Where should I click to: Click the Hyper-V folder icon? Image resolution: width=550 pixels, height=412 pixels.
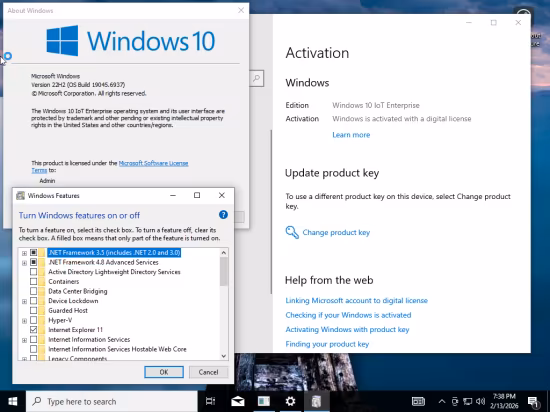(42, 320)
